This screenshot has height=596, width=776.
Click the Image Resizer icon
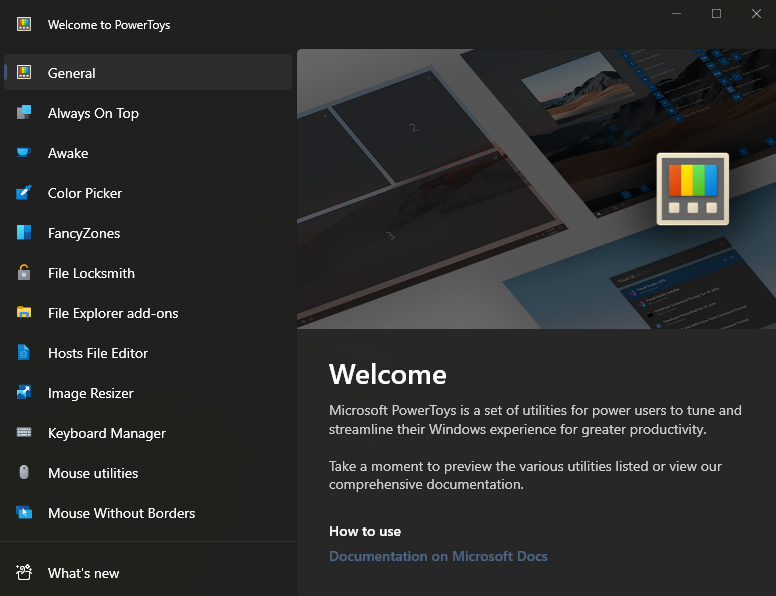(x=24, y=393)
